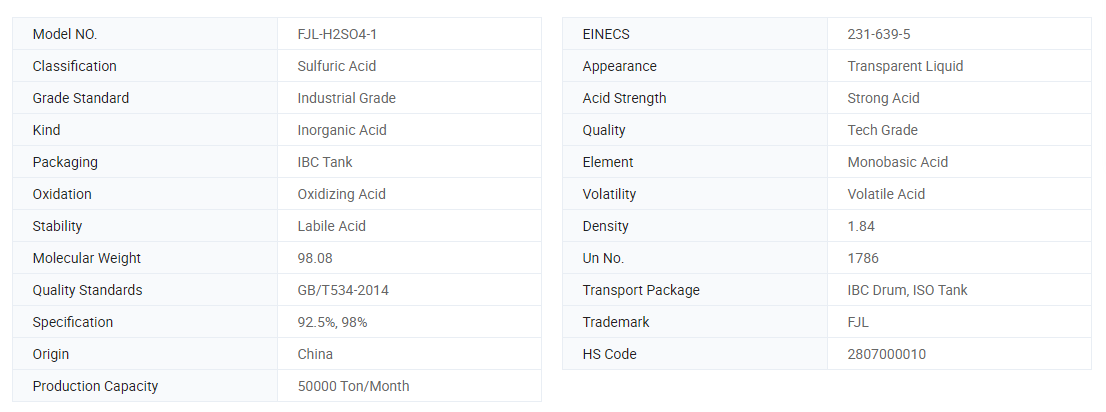
Task: Click the Industrial Grade value
Action: click(346, 98)
